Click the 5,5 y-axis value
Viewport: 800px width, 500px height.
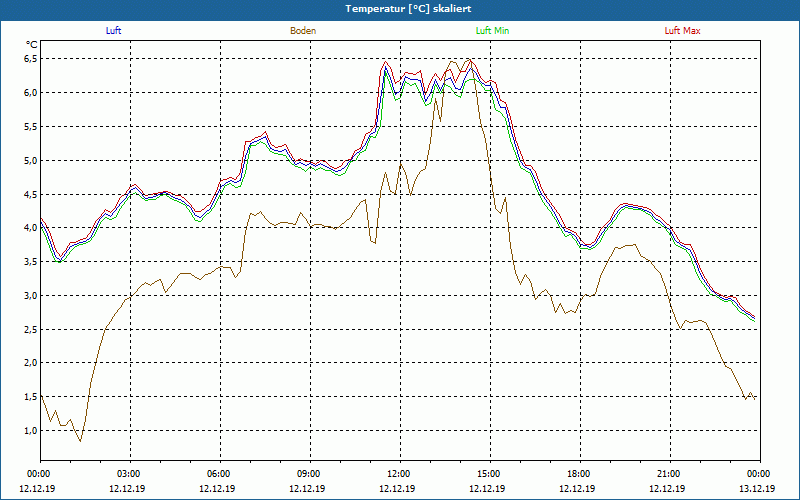[x=31, y=127]
